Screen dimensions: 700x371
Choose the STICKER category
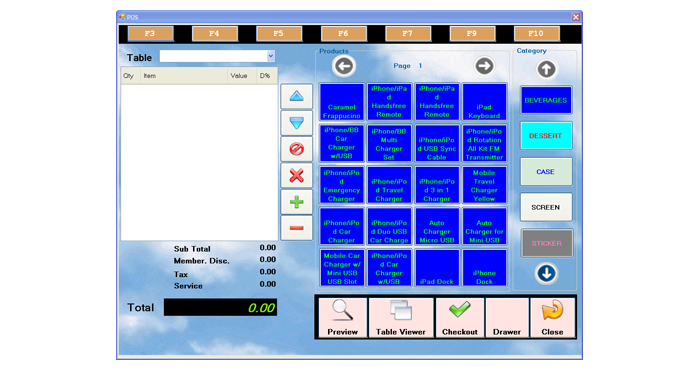pos(546,243)
